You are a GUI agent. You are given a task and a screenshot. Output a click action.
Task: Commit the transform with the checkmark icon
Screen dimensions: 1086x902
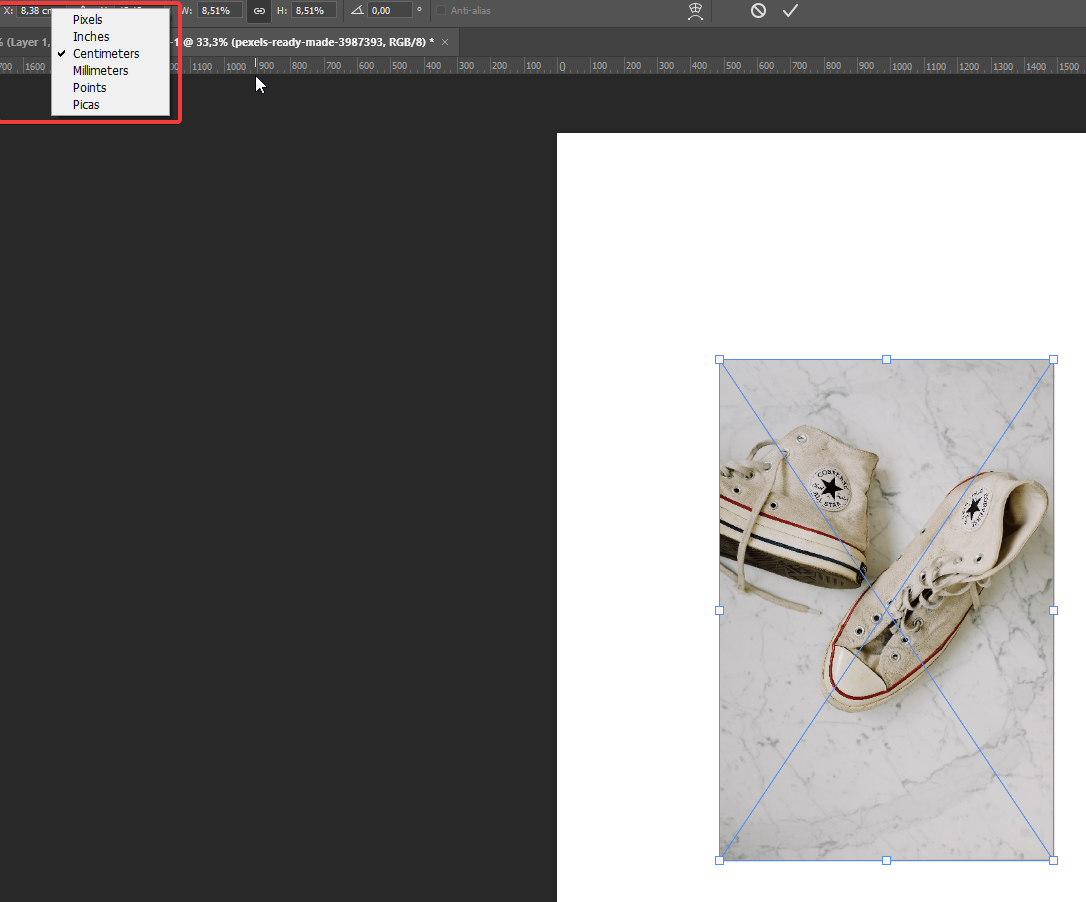pyautogui.click(x=790, y=10)
